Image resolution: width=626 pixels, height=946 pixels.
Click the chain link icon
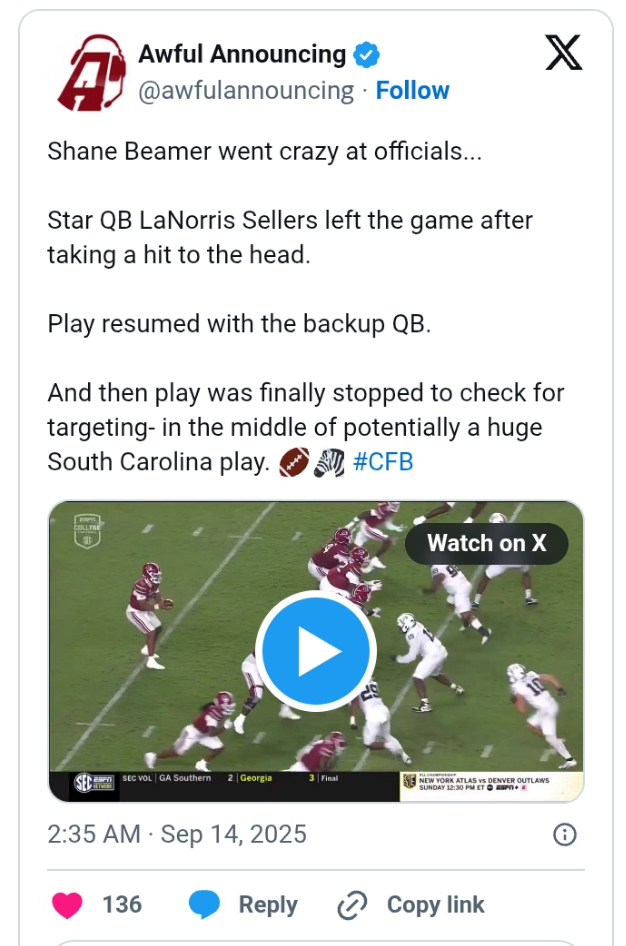point(353,905)
